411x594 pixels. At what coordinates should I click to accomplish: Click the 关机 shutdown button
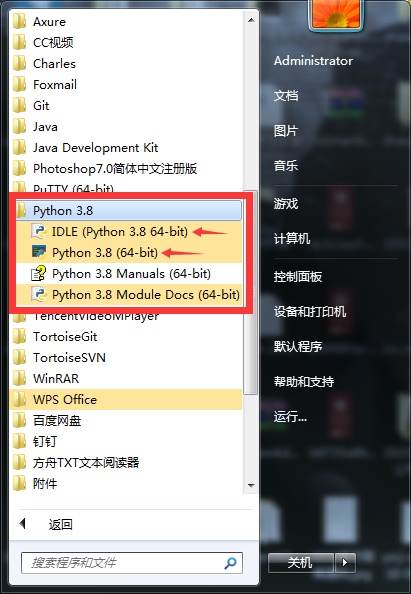[x=300, y=563]
